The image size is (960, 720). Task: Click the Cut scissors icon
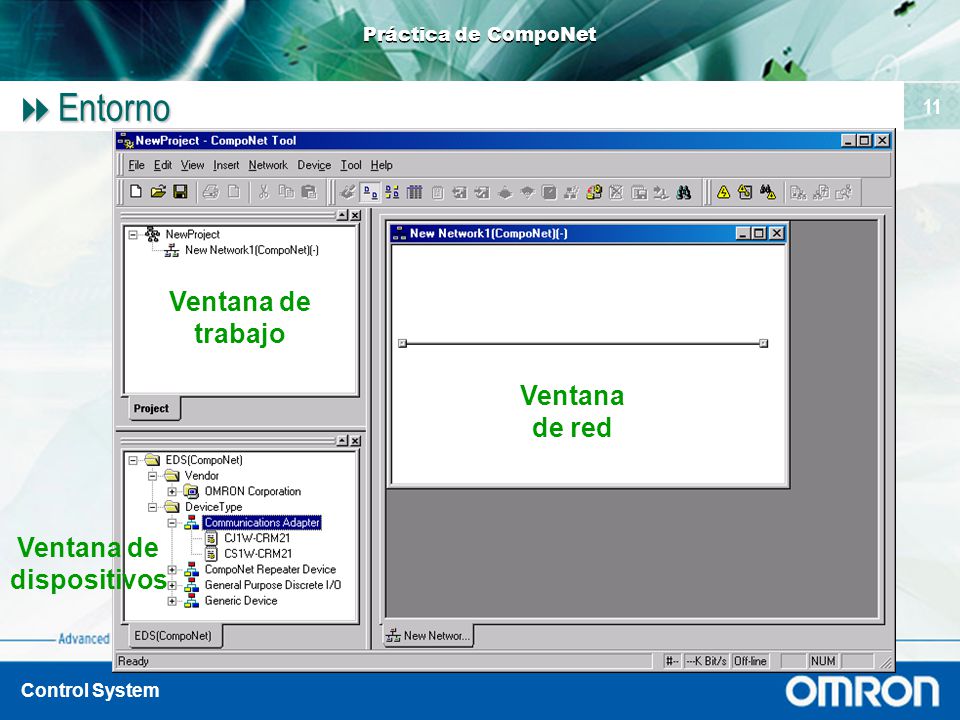(264, 192)
